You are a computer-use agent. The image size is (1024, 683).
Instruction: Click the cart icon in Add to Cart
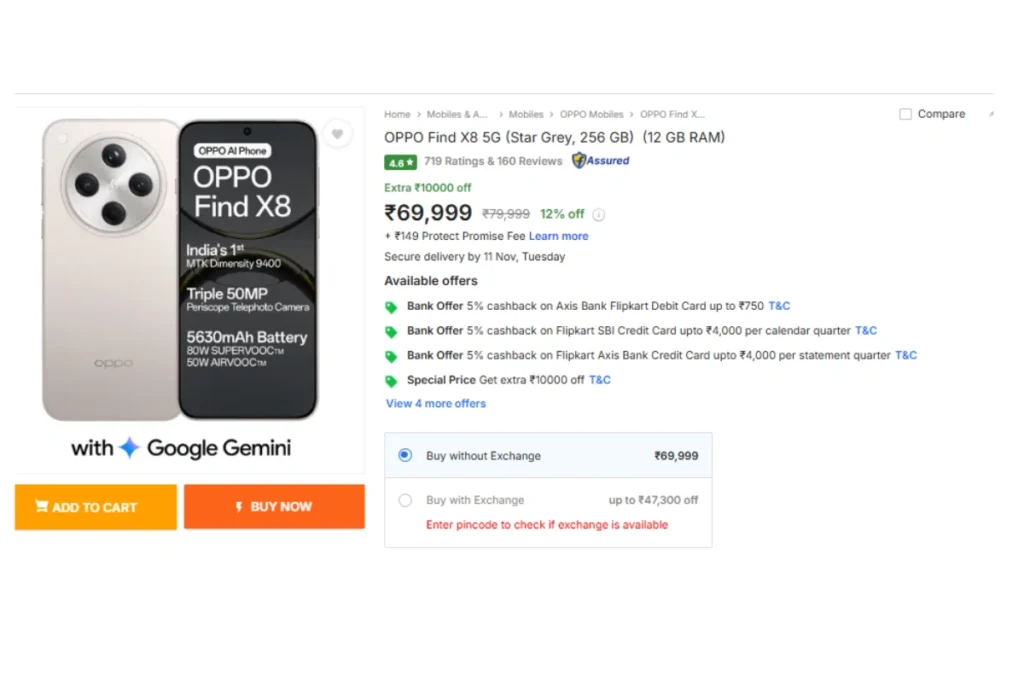[41, 507]
